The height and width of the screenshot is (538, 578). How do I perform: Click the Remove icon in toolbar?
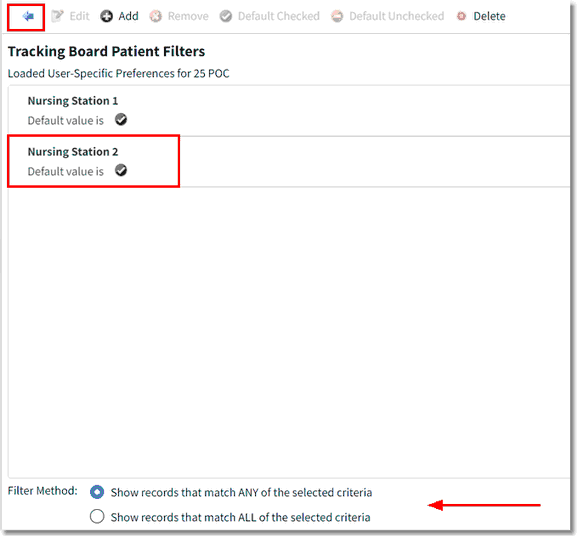tap(156, 16)
